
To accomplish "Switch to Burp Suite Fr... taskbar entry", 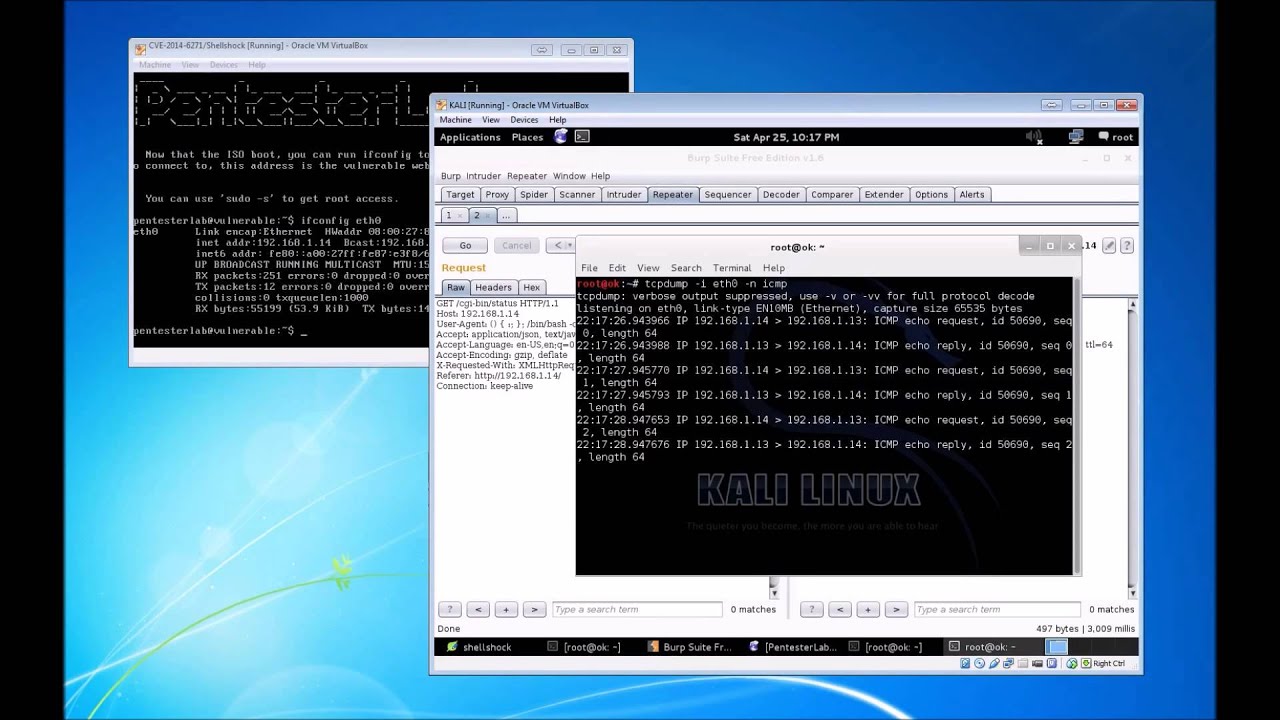I will click(690, 647).
